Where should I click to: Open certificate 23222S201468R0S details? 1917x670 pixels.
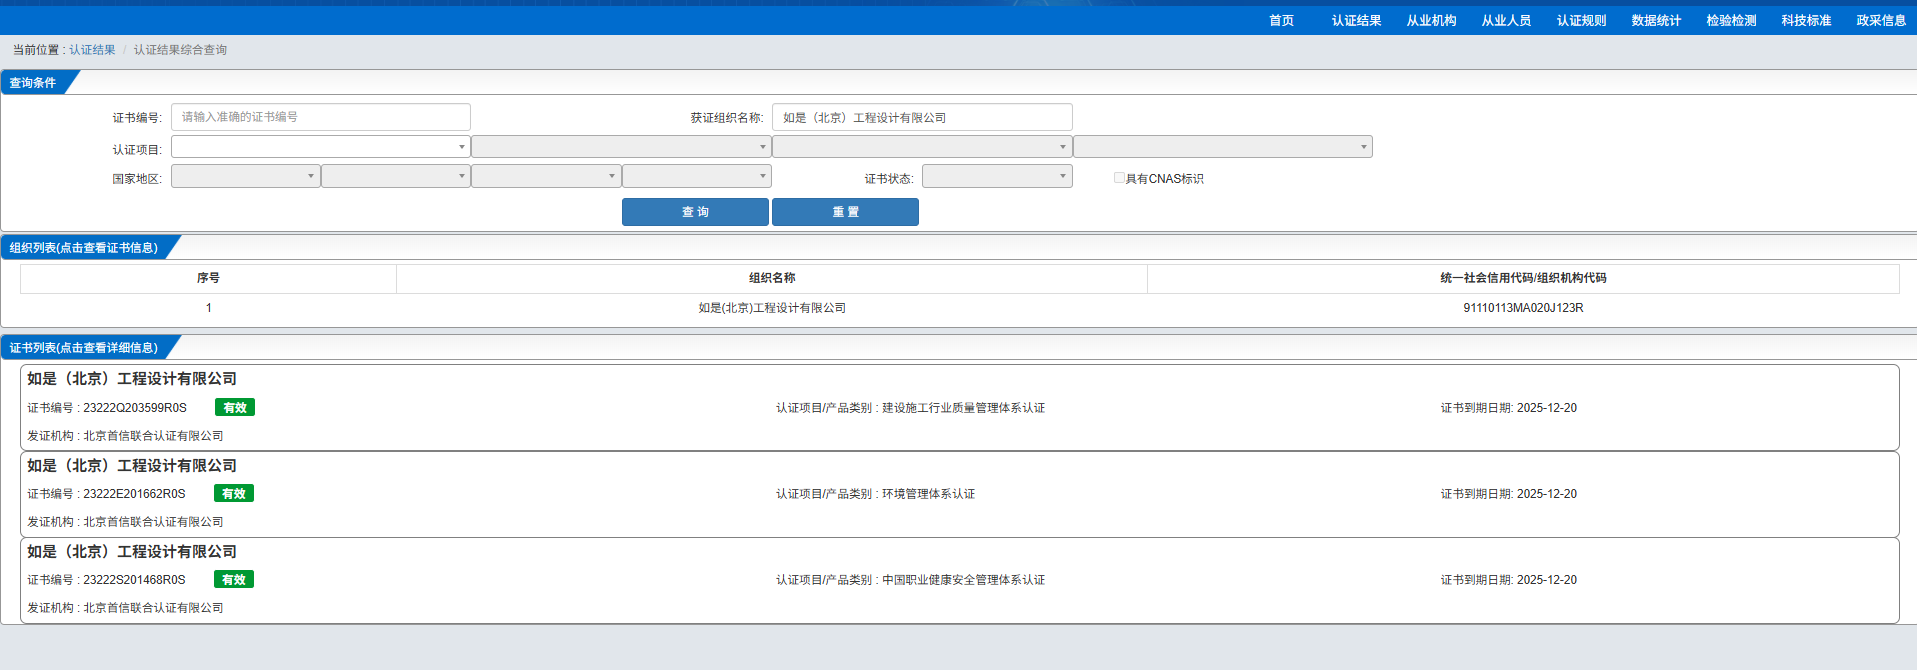pyautogui.click(x=134, y=580)
